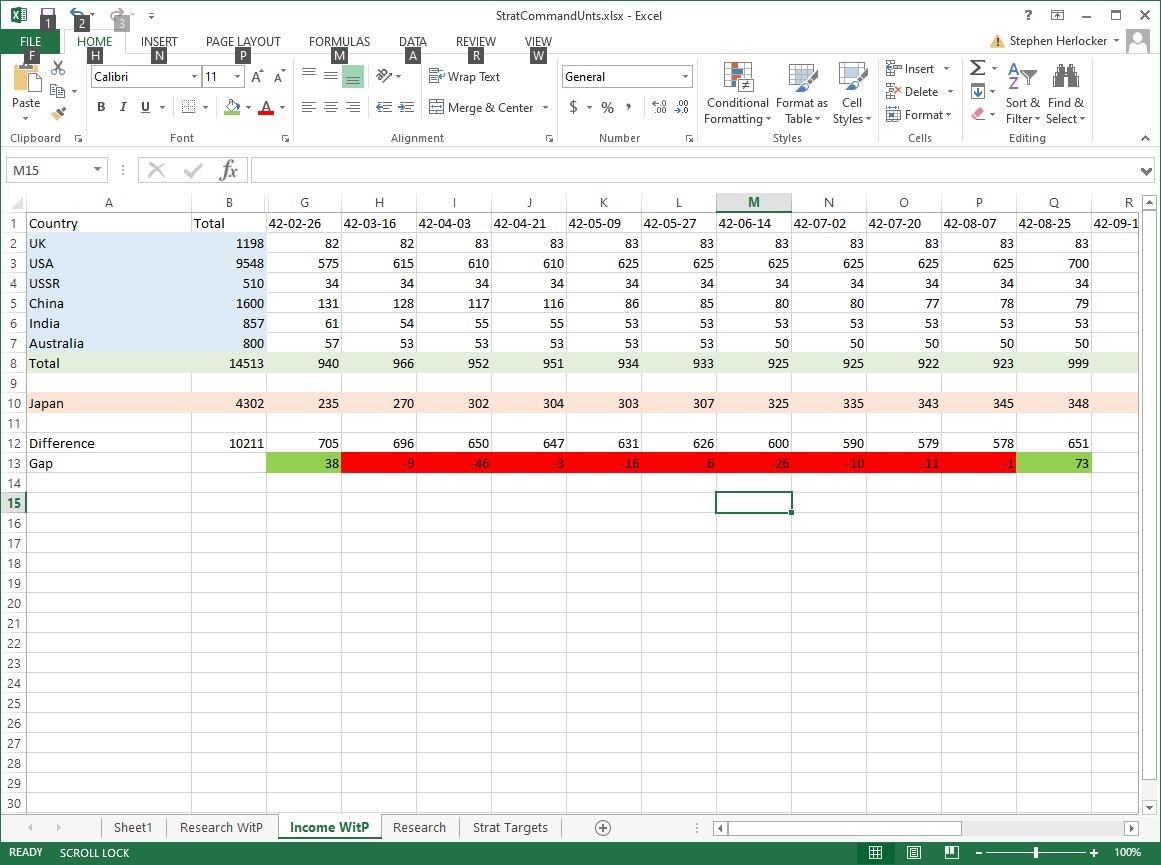
Task: Open the Research WitP sheet tab
Action: point(221,827)
